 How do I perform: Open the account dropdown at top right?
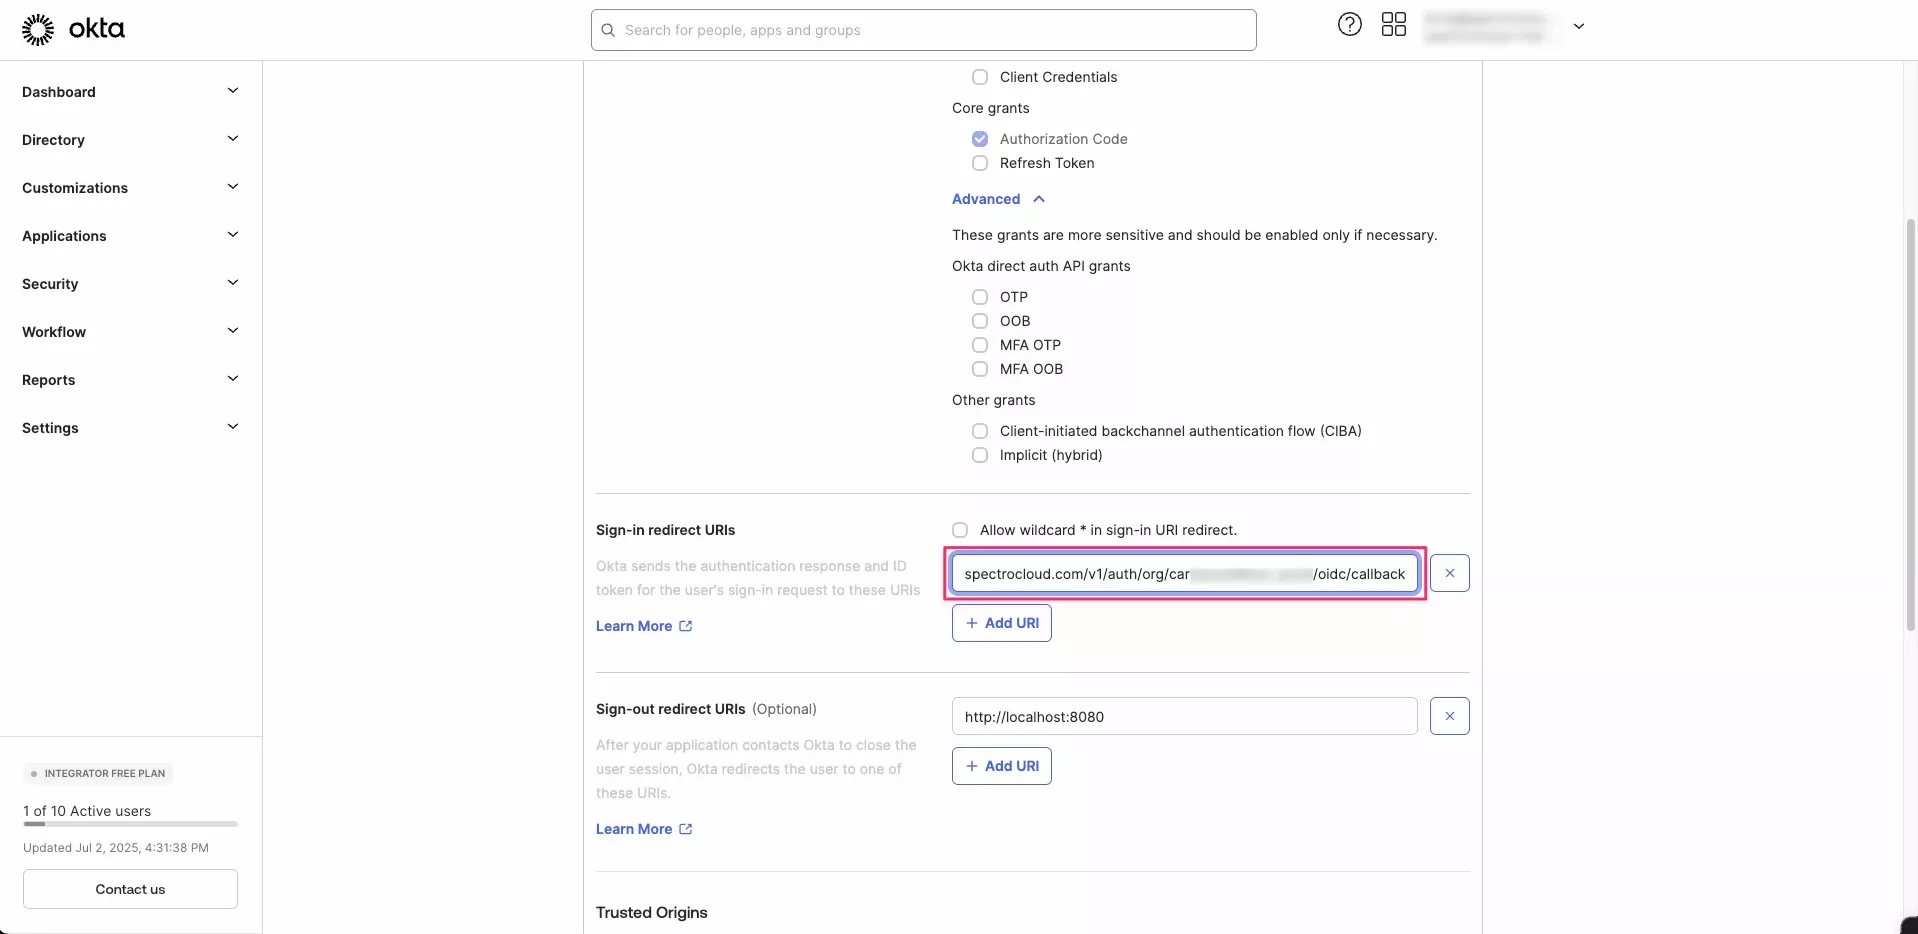pyautogui.click(x=1578, y=28)
